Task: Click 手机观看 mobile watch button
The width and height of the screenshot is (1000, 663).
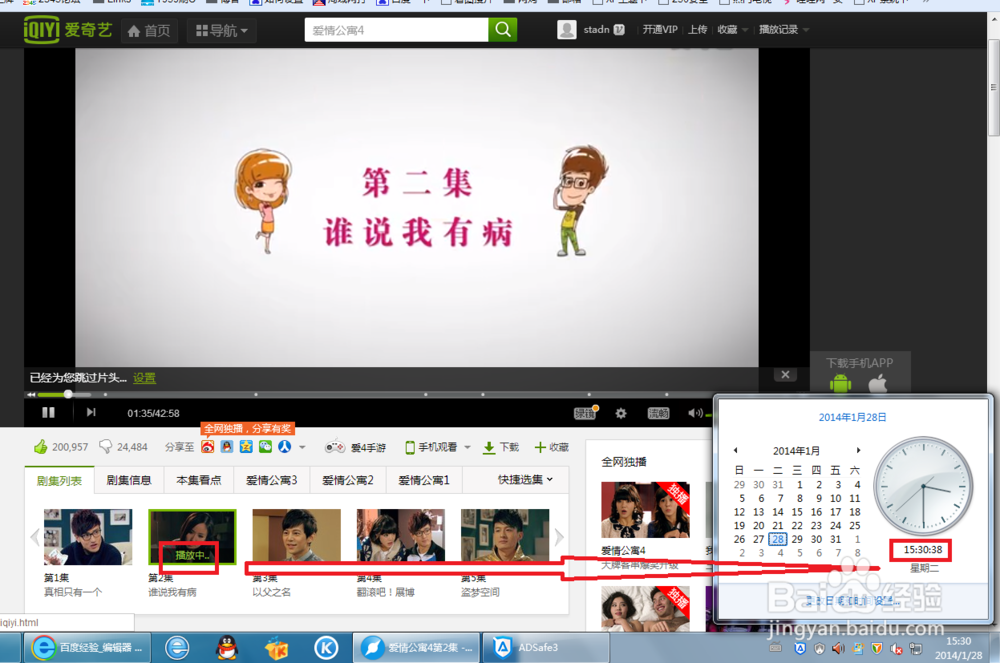Action: (432, 447)
